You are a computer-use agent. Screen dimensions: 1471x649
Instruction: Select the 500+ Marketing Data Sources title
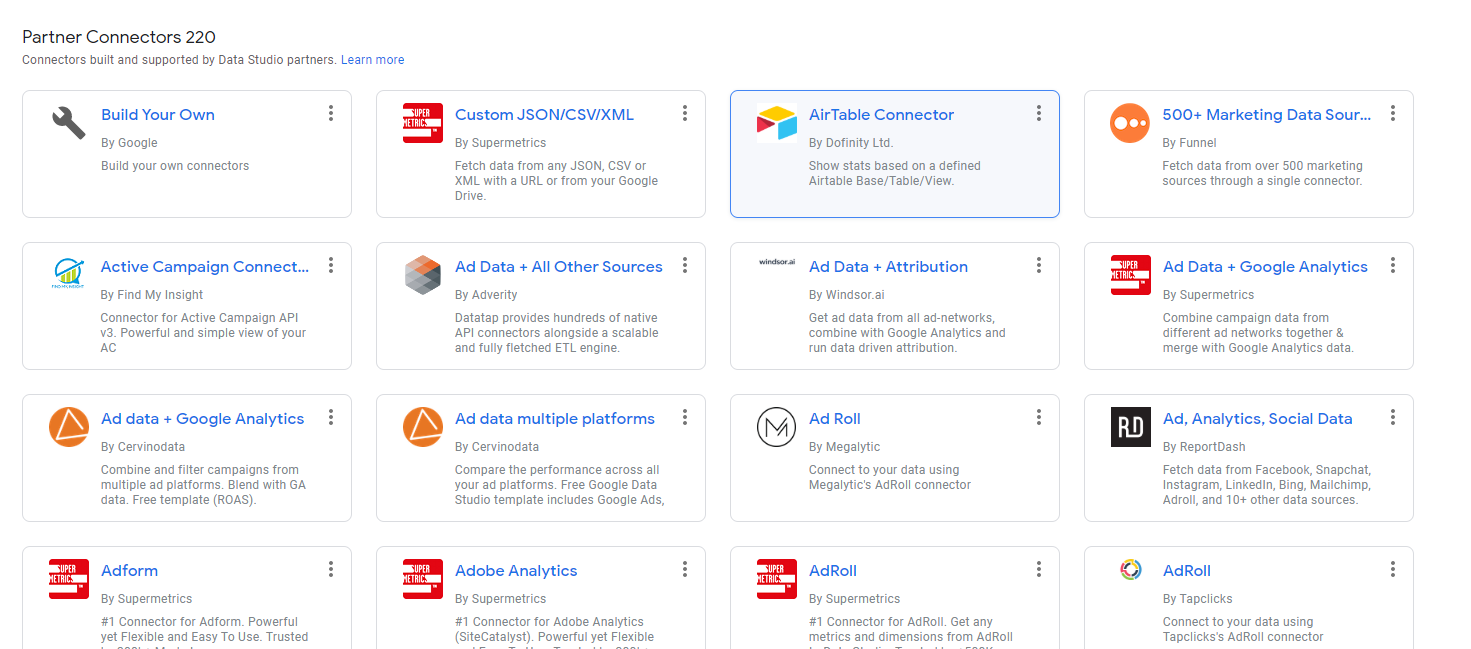point(1267,115)
